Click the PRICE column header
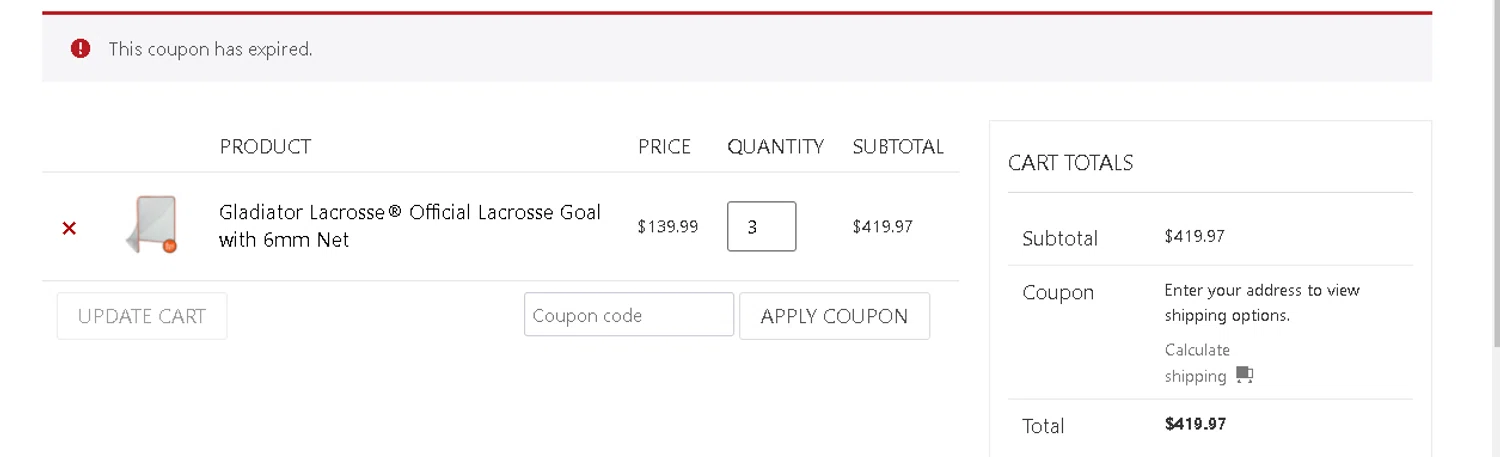 (x=664, y=147)
